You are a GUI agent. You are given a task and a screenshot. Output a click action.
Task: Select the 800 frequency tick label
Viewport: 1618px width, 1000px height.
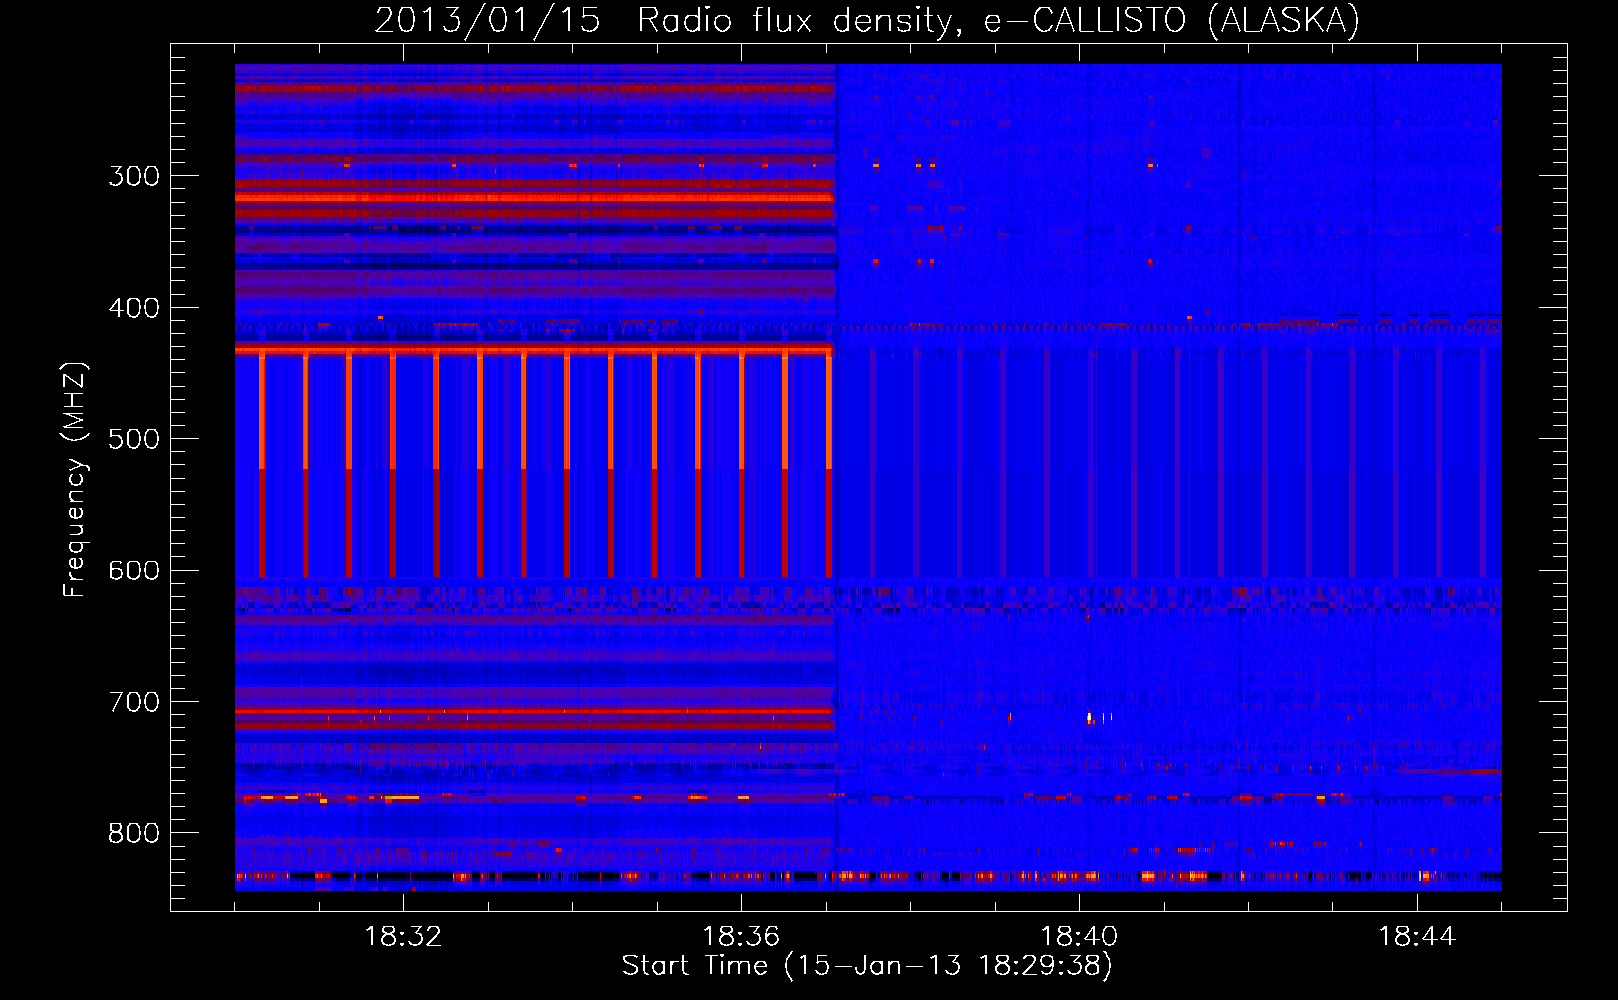[134, 834]
